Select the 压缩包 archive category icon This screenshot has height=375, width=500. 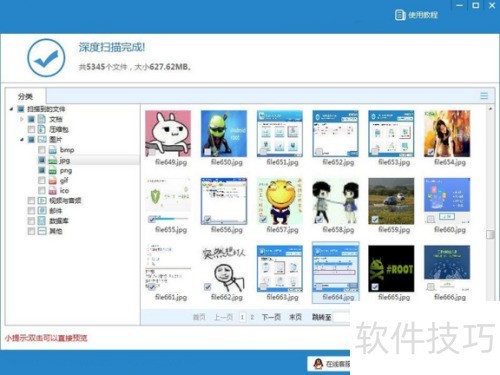(x=42, y=129)
